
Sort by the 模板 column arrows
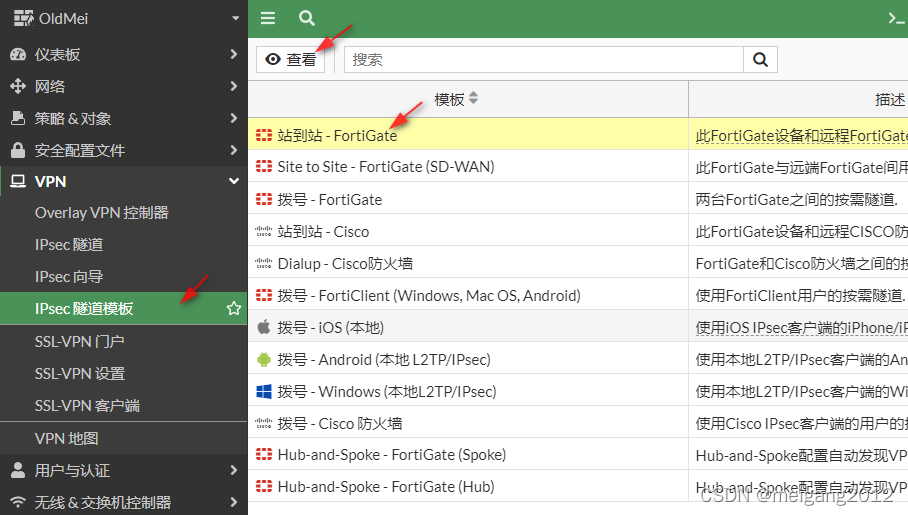[x=473, y=98]
